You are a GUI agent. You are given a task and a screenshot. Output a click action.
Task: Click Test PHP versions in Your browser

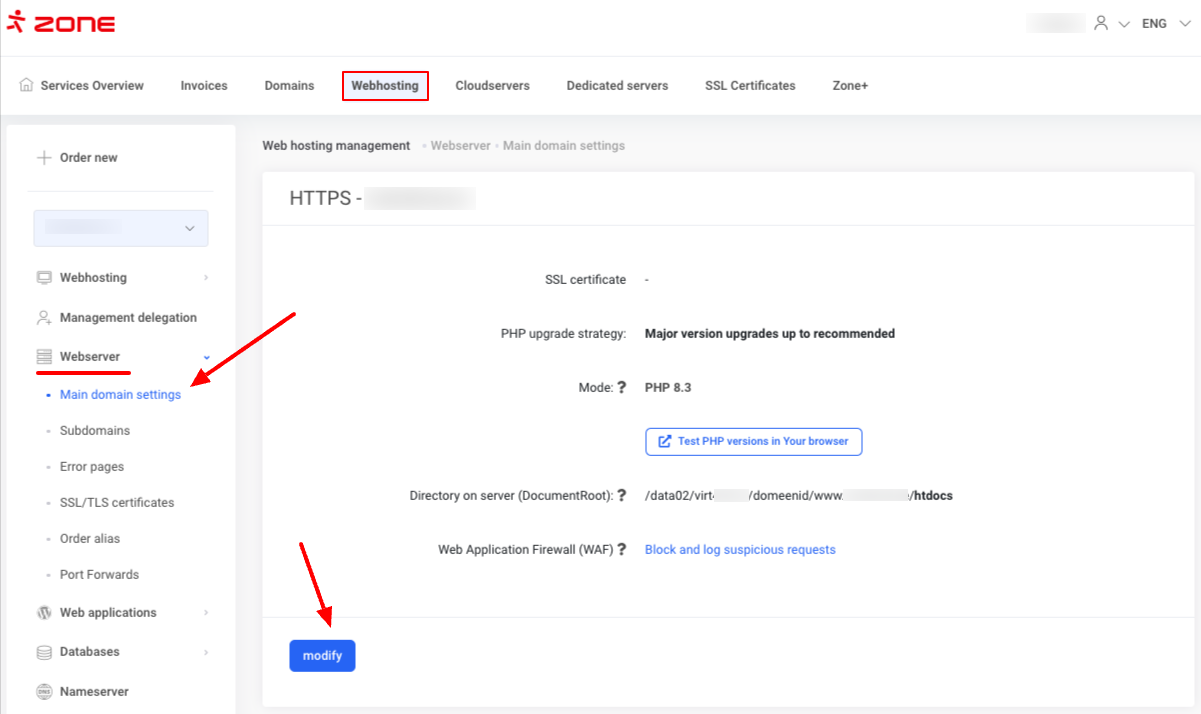click(x=753, y=441)
